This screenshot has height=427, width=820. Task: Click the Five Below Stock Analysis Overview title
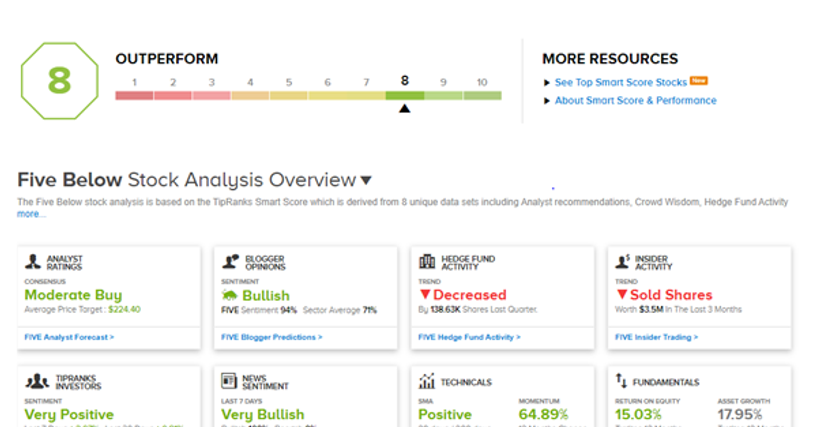[187, 180]
